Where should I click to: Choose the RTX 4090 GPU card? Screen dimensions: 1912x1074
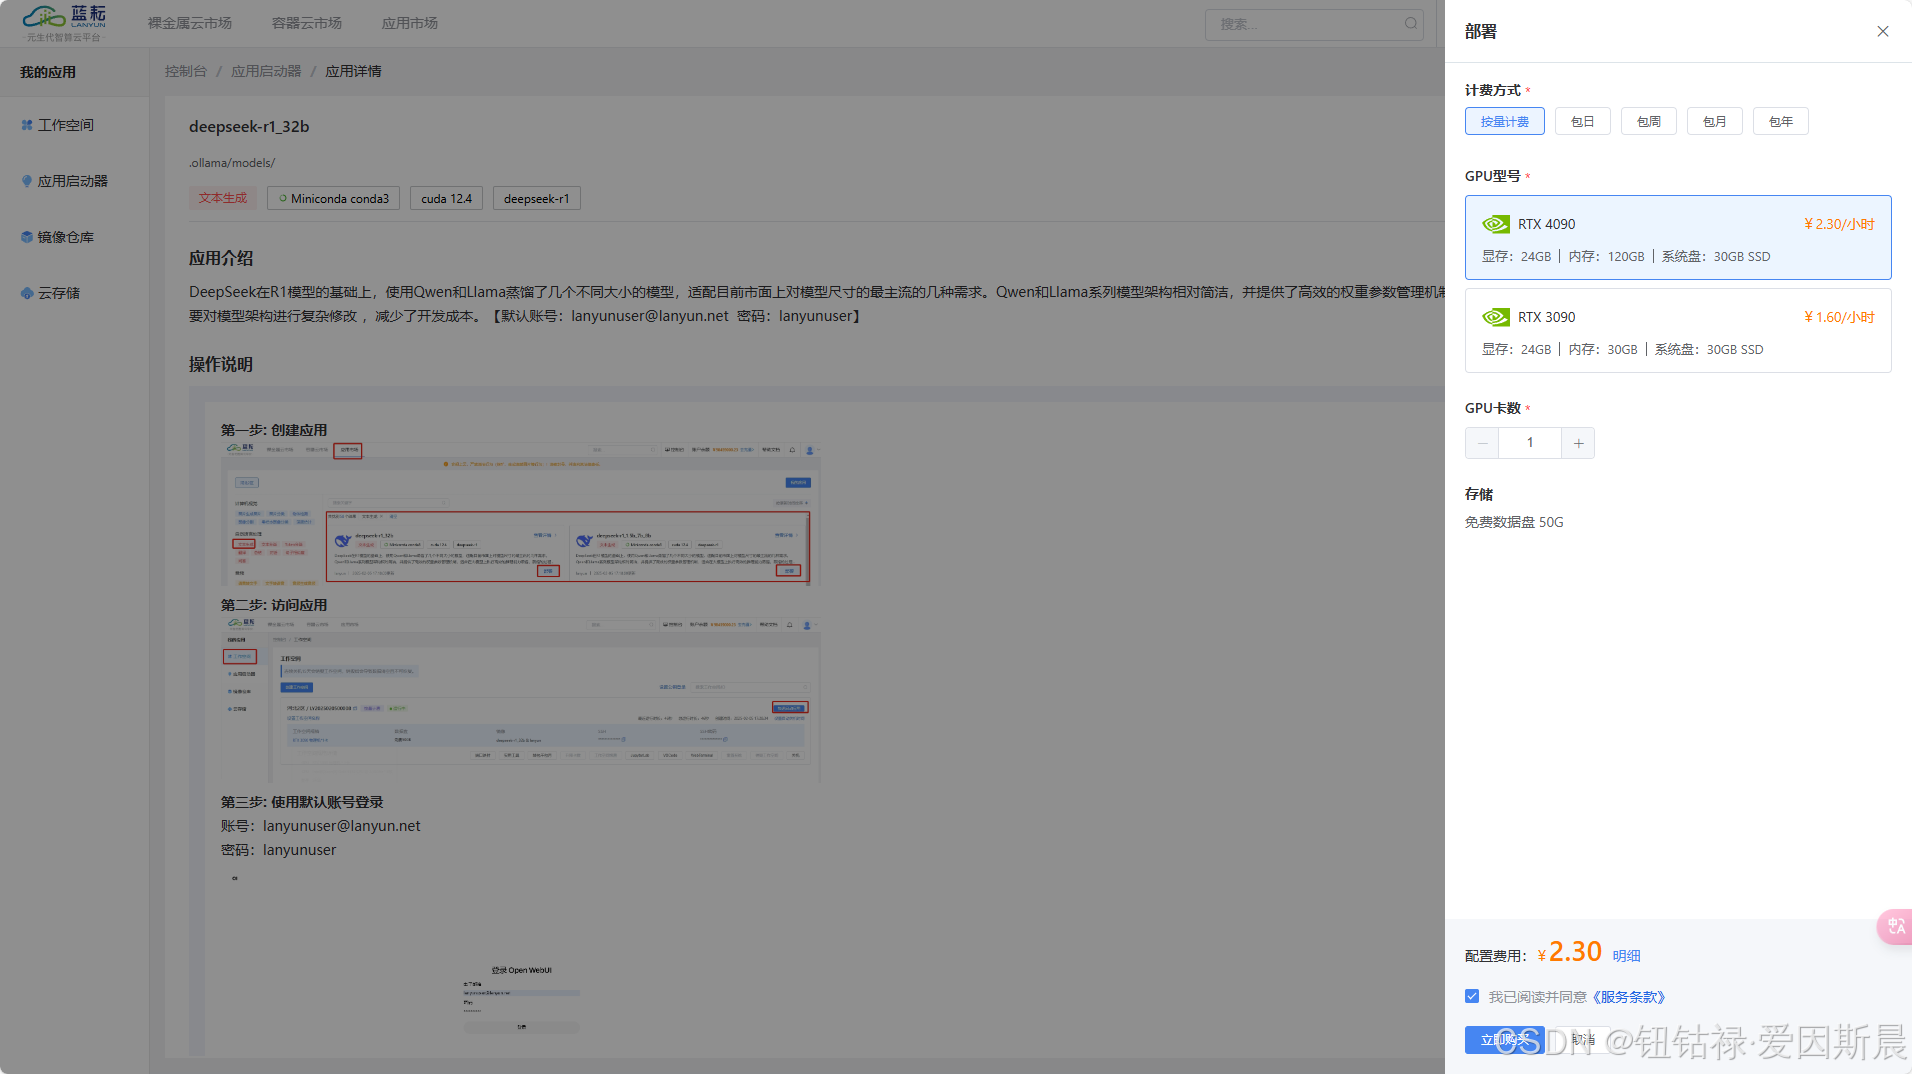[x=1677, y=237]
